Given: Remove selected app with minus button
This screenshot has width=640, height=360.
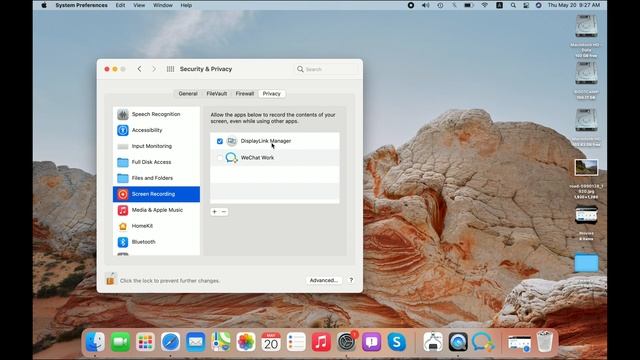Looking at the screenshot, I should point(224,212).
